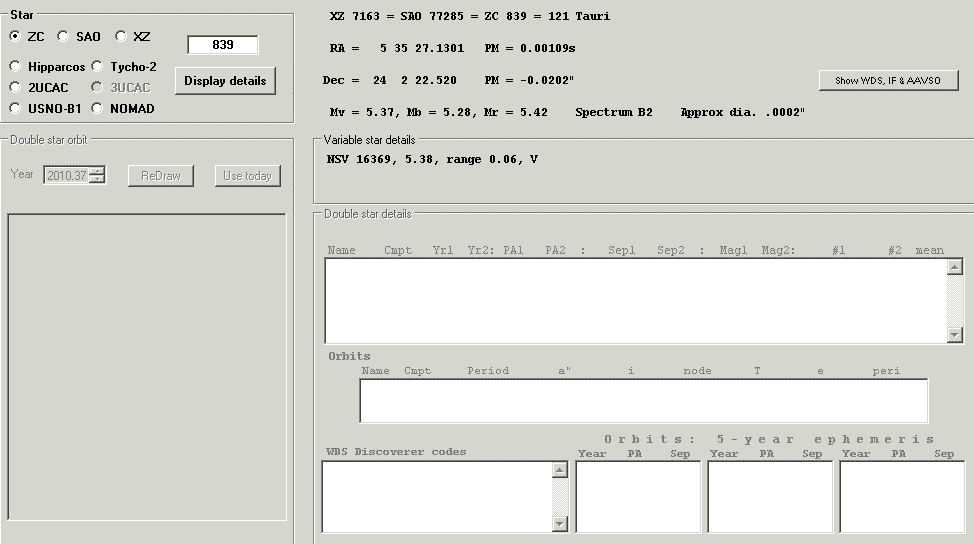Click the name '121 Tauri'
This screenshot has width=974, height=544.
point(579,16)
